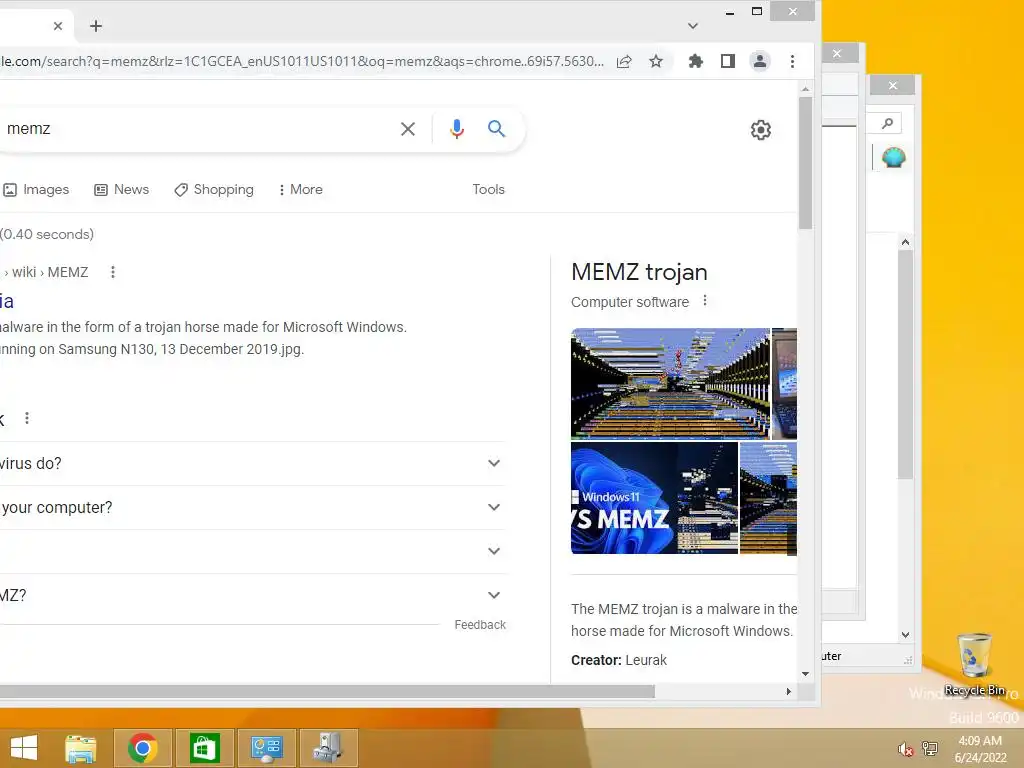
Task: Click the vertical scrollbar thumb in Chrome
Action: (x=805, y=162)
